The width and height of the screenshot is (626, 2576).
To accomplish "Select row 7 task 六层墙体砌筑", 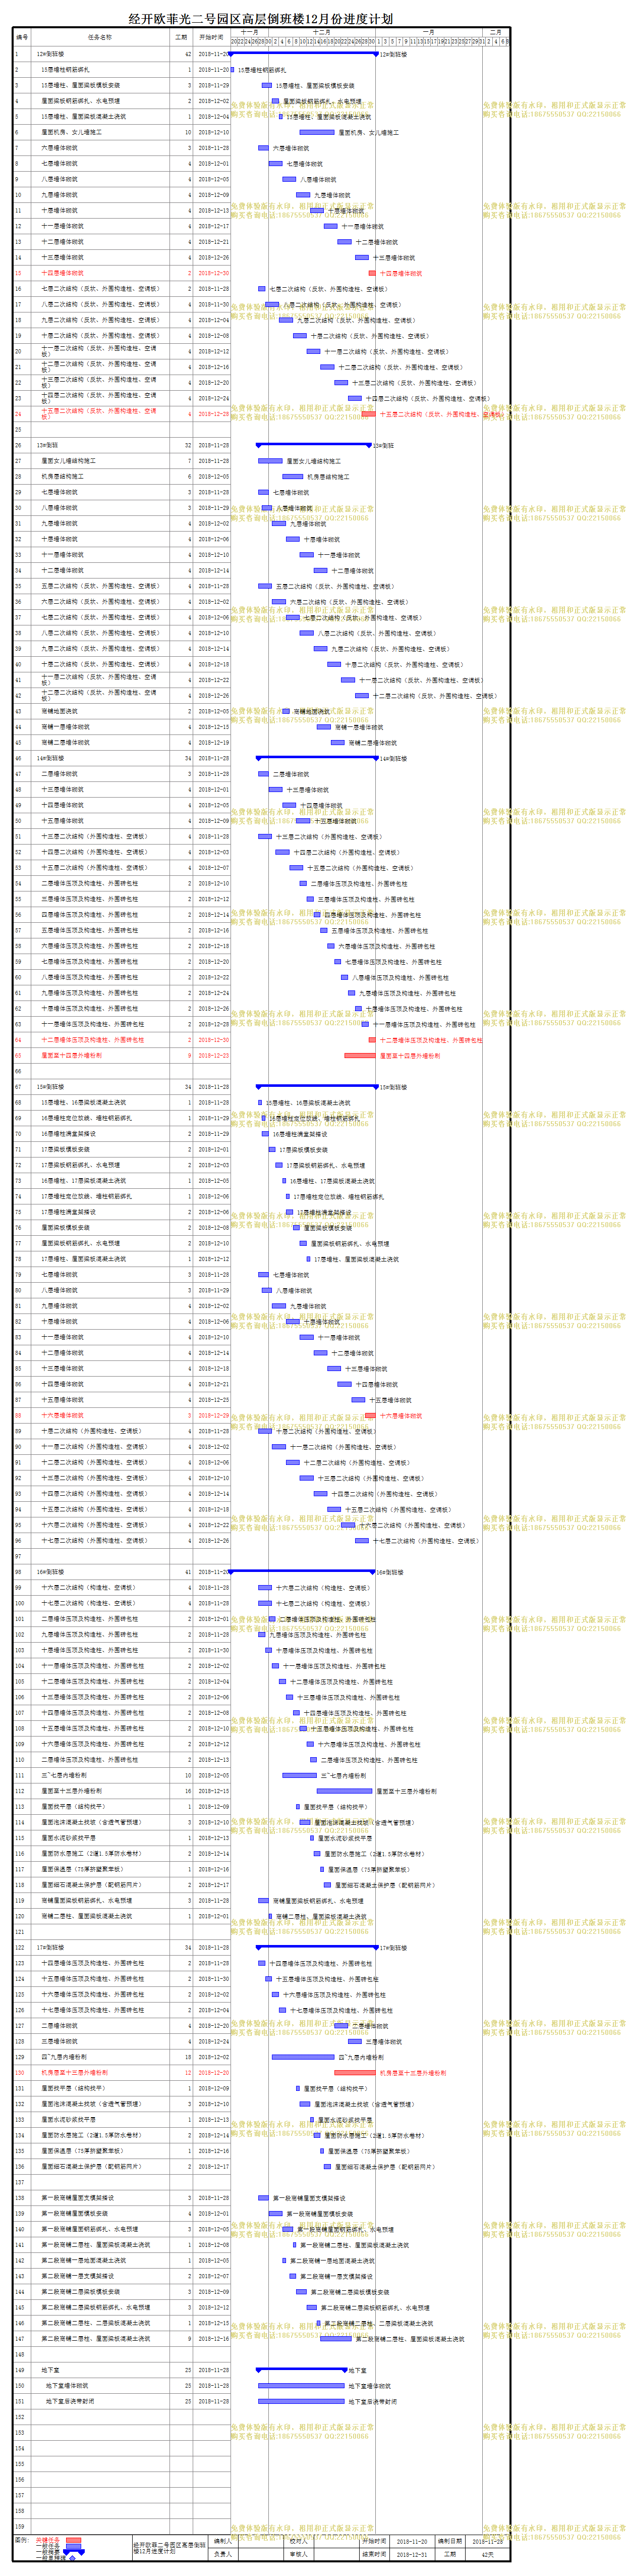I will pos(59,148).
